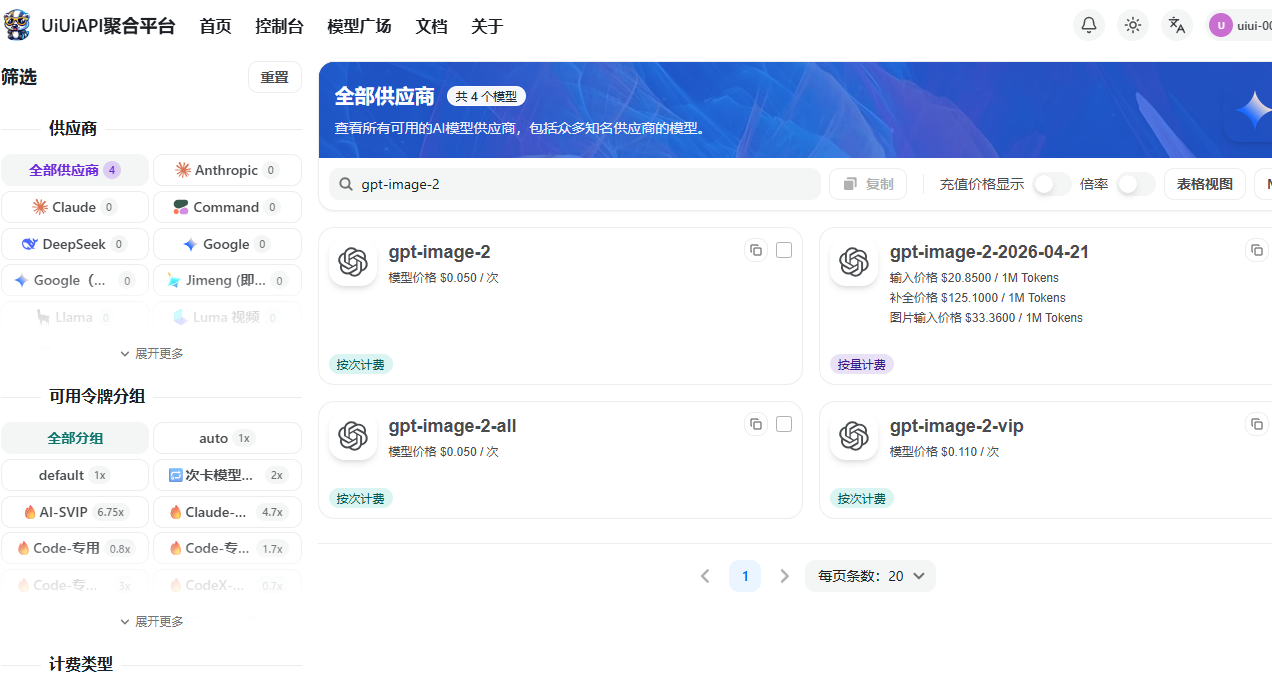Viewport: 1272px width, 677px height.
Task: Copy the gpt-image-2 model name
Action: click(x=756, y=250)
